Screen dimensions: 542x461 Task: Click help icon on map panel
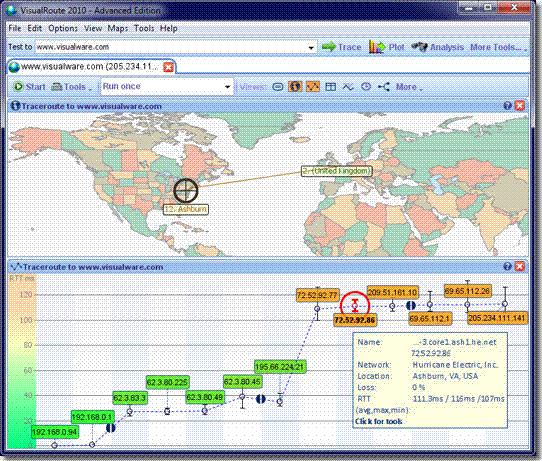click(507, 106)
